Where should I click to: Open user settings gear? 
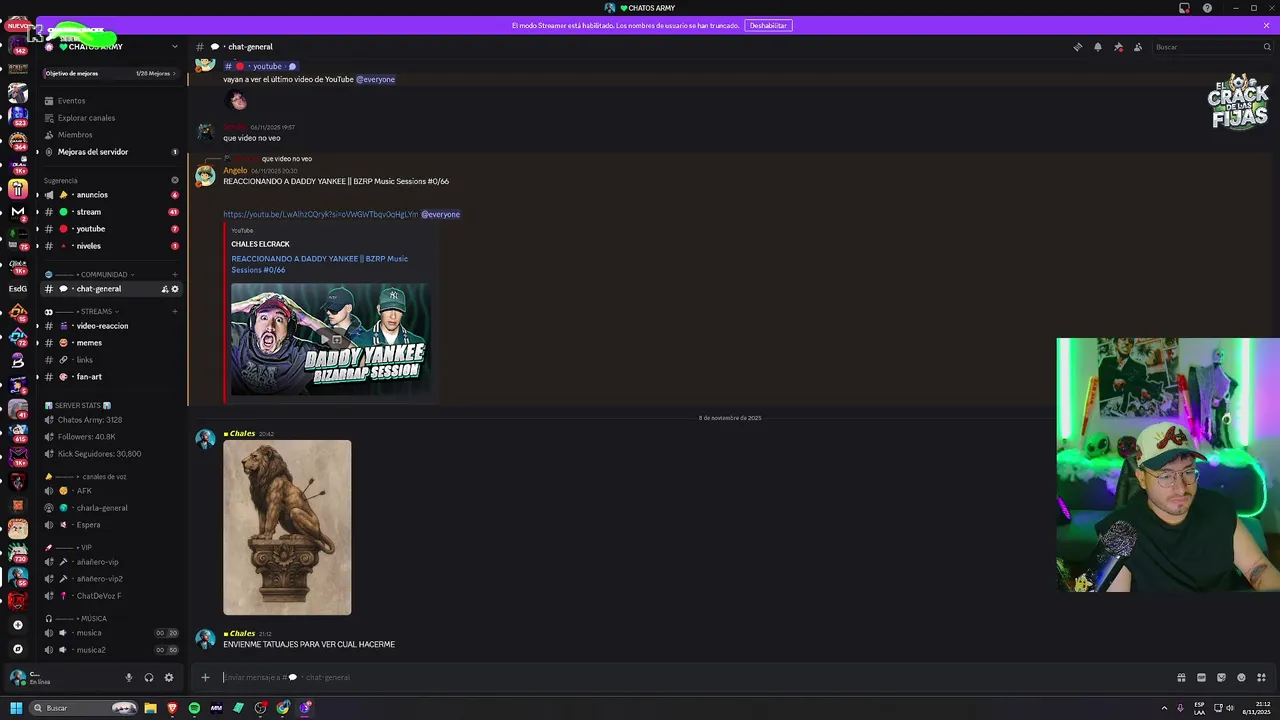click(169, 677)
